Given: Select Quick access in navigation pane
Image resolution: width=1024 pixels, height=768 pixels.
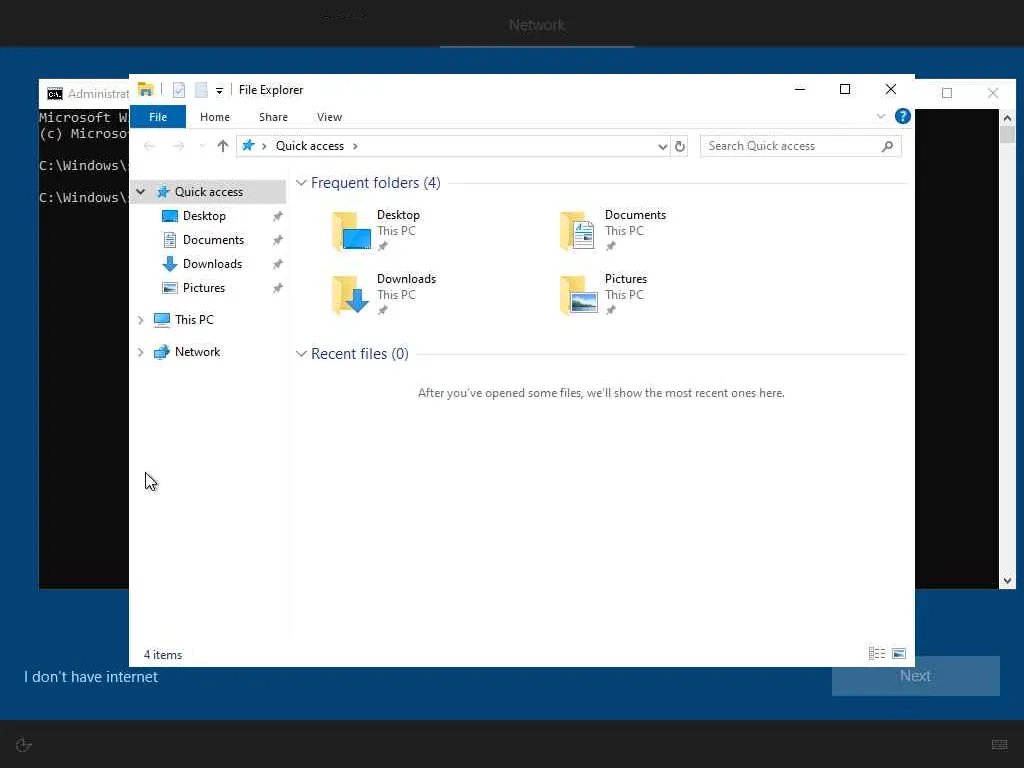Looking at the screenshot, I should point(208,191).
